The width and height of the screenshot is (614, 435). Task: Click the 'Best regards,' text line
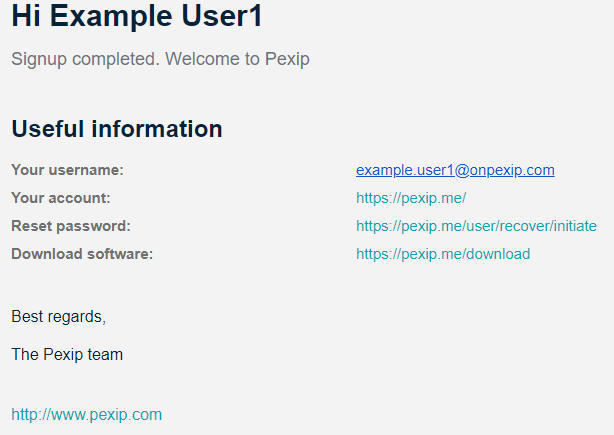pos(58,317)
